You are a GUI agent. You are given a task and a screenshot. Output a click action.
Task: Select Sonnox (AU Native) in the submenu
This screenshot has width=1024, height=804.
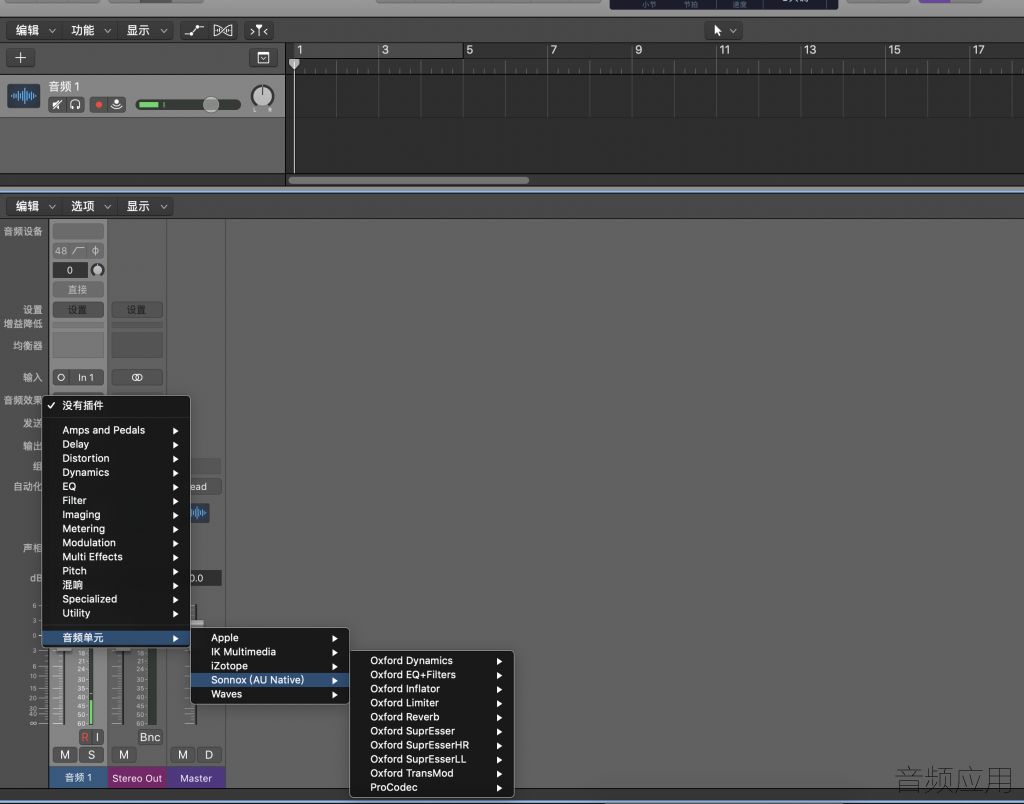[270, 681]
